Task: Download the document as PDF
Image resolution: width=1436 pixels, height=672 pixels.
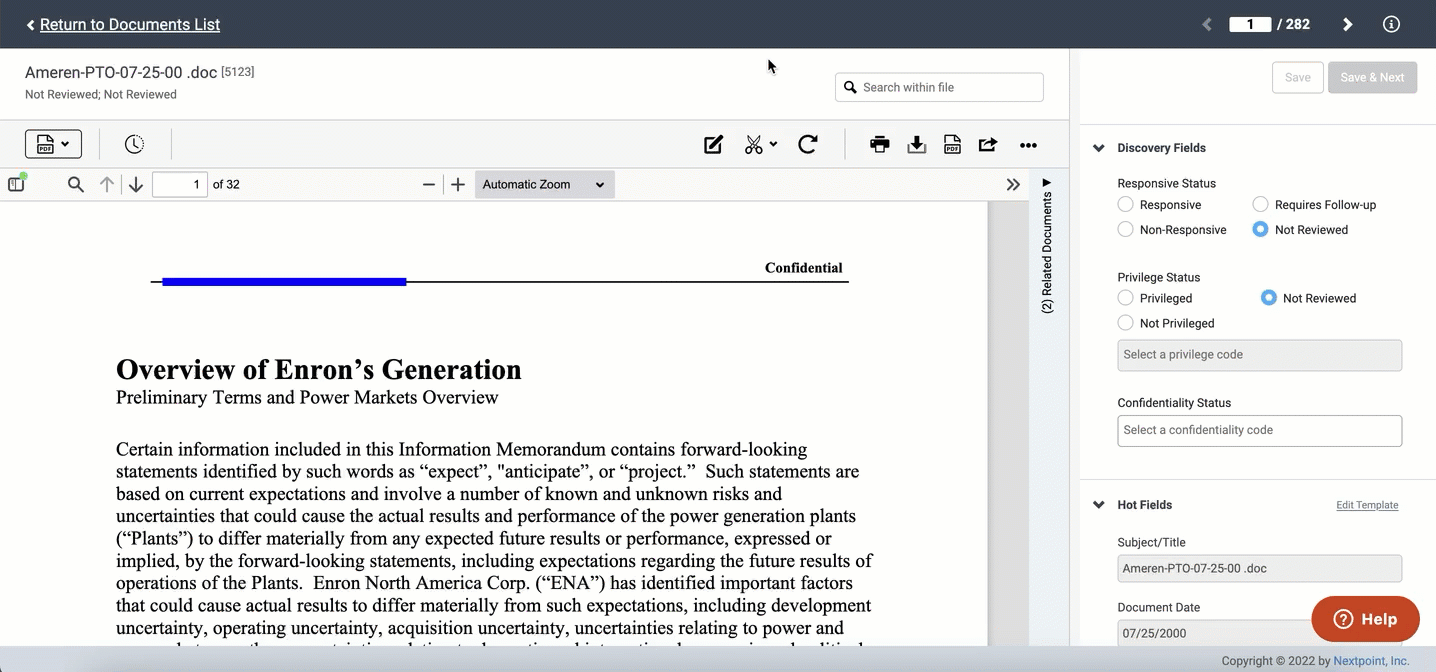Action: coord(952,145)
